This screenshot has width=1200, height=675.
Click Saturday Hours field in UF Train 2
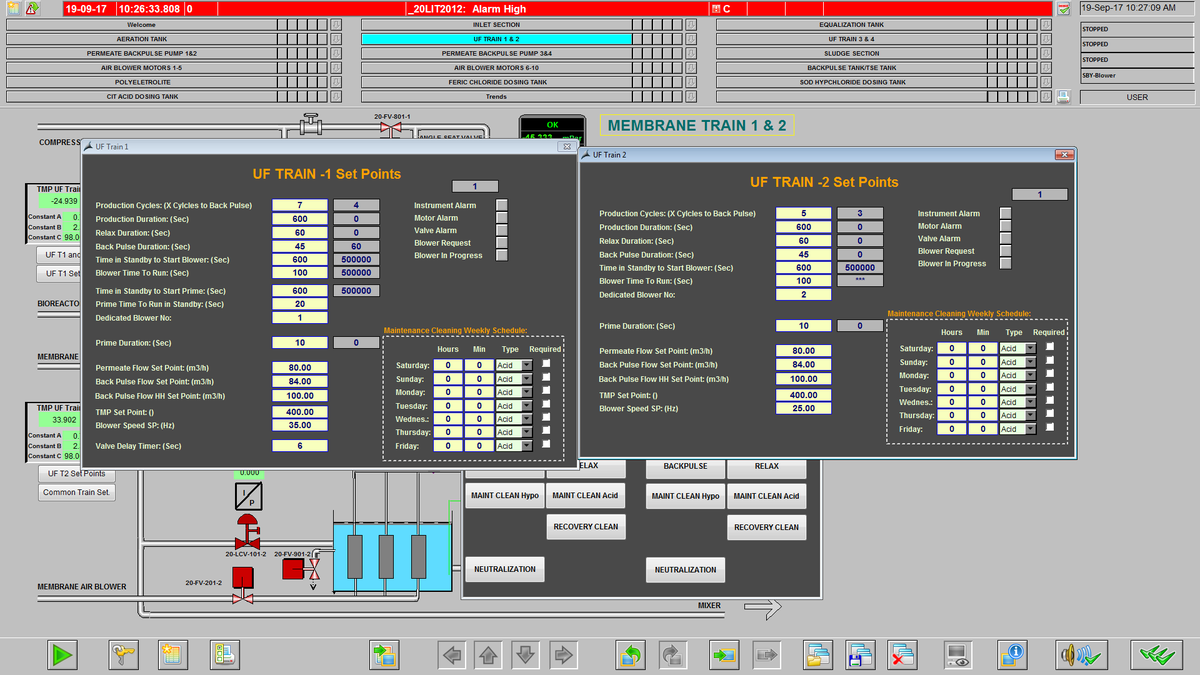click(953, 348)
